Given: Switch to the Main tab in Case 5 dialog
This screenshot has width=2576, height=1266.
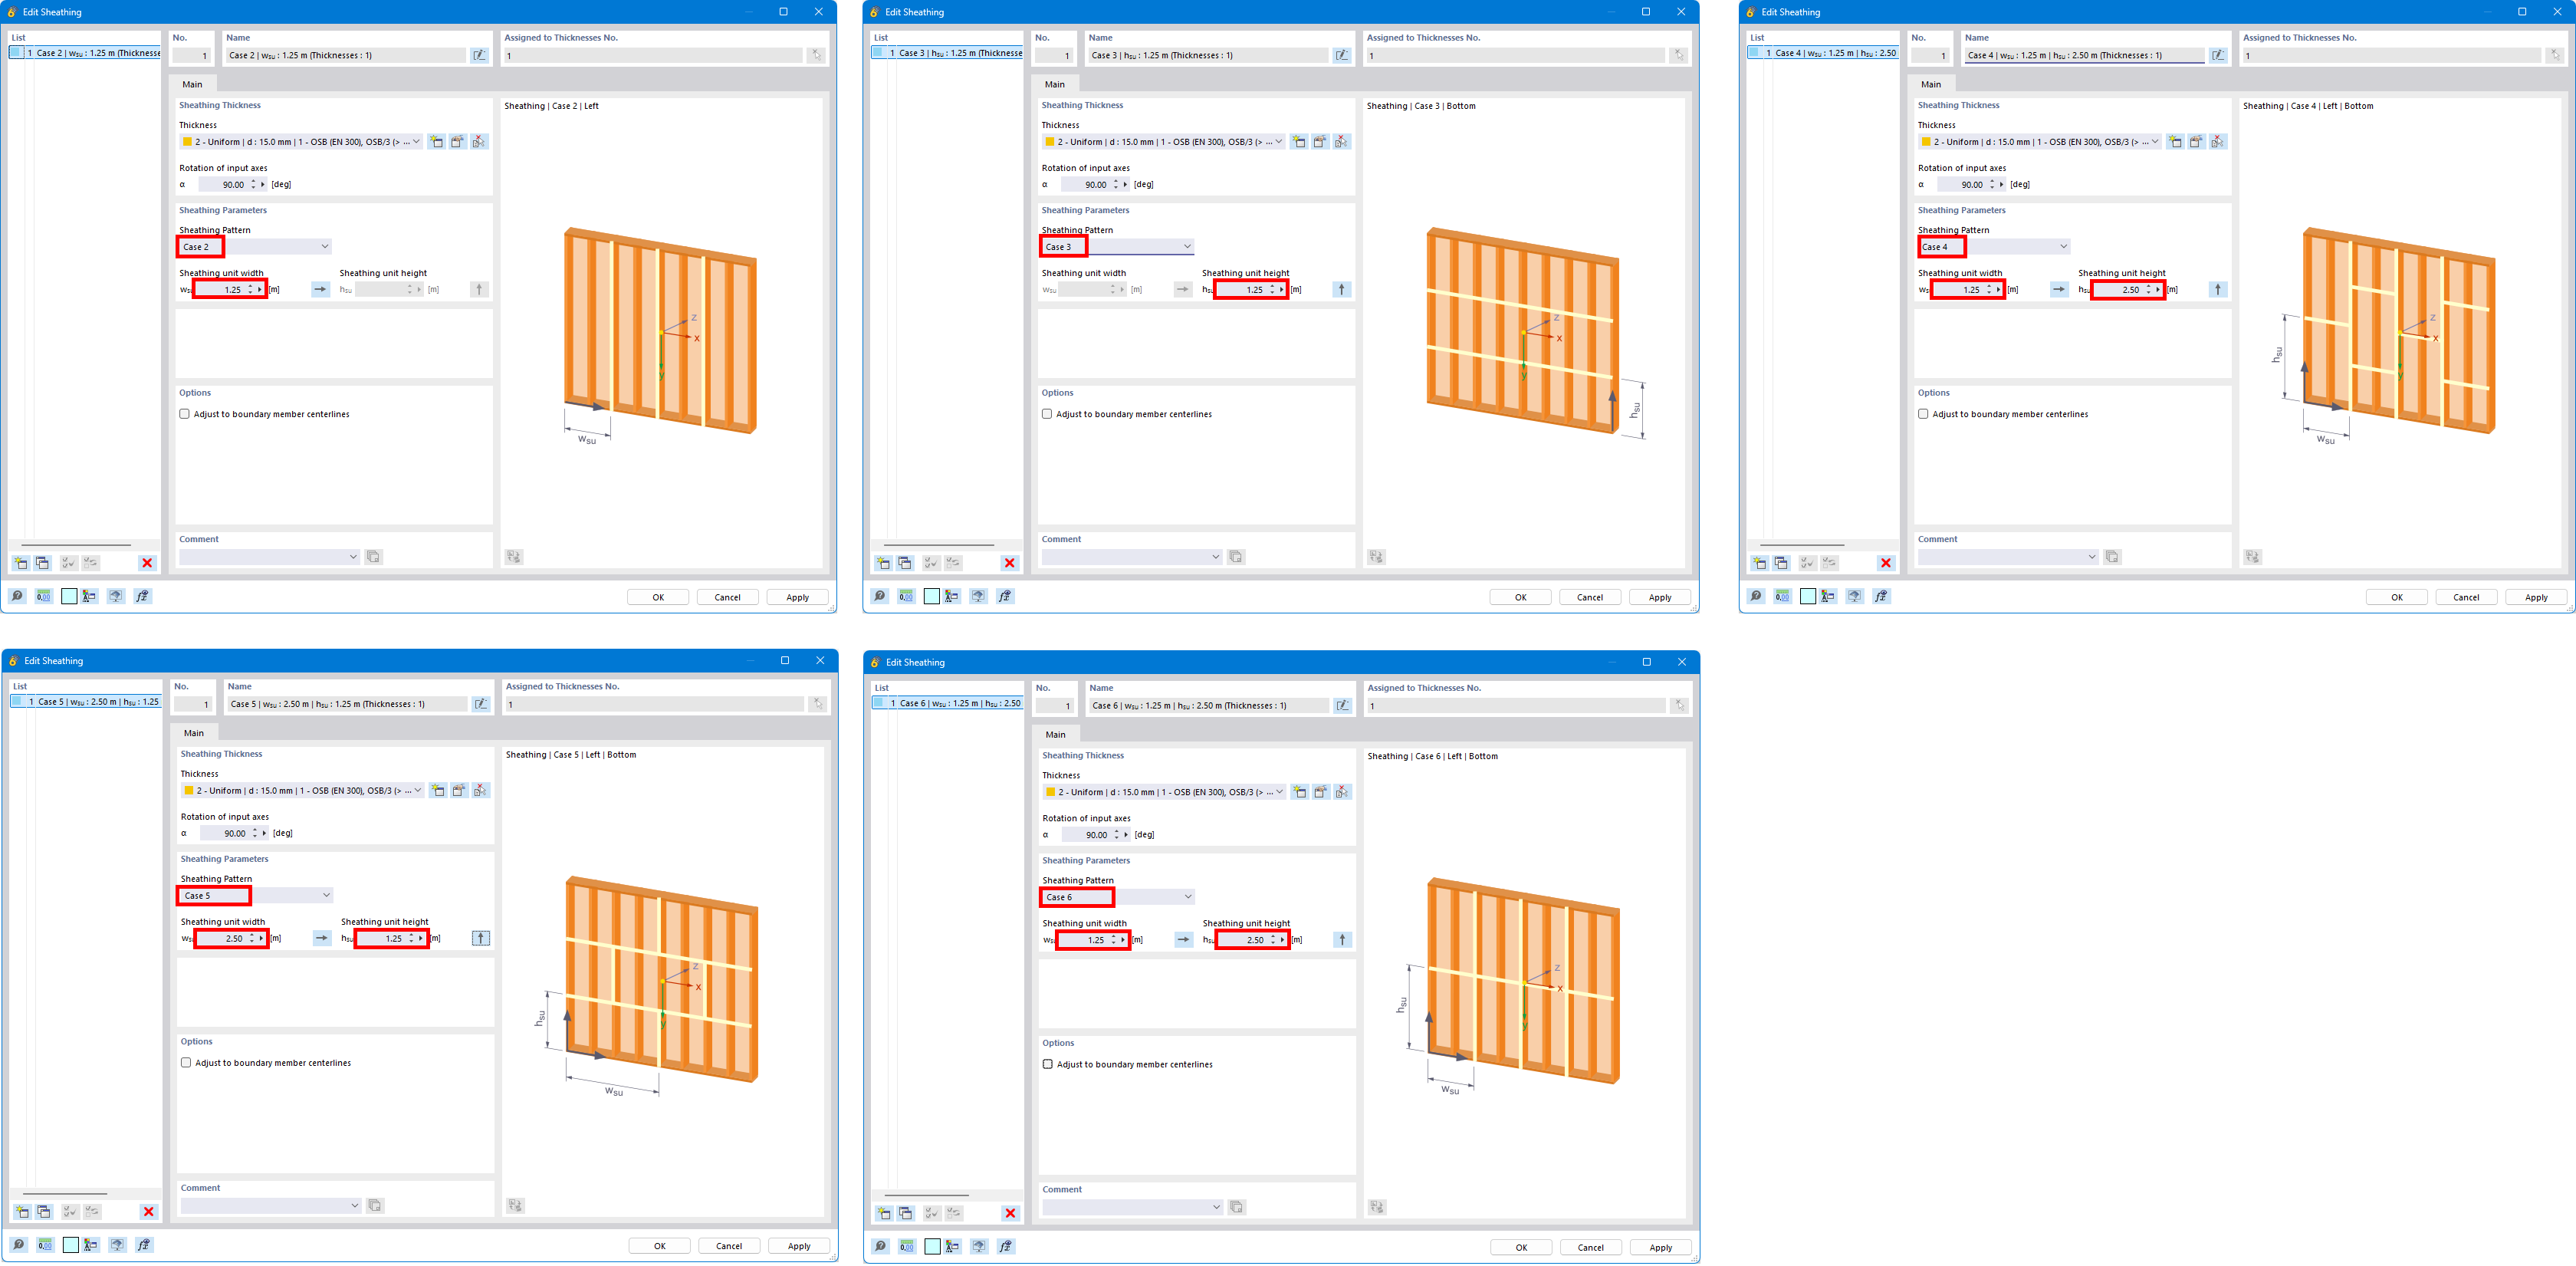Looking at the screenshot, I should (194, 732).
